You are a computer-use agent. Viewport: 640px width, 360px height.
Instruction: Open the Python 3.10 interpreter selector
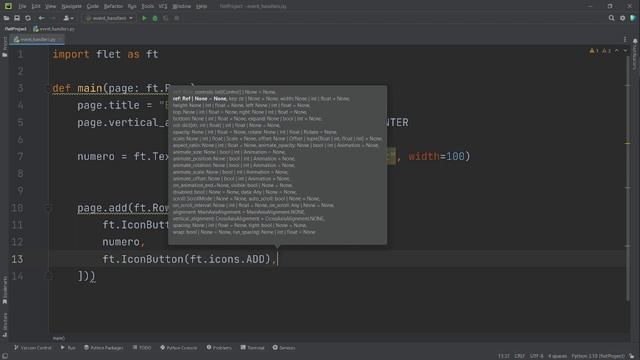pyautogui.click(x=598, y=356)
